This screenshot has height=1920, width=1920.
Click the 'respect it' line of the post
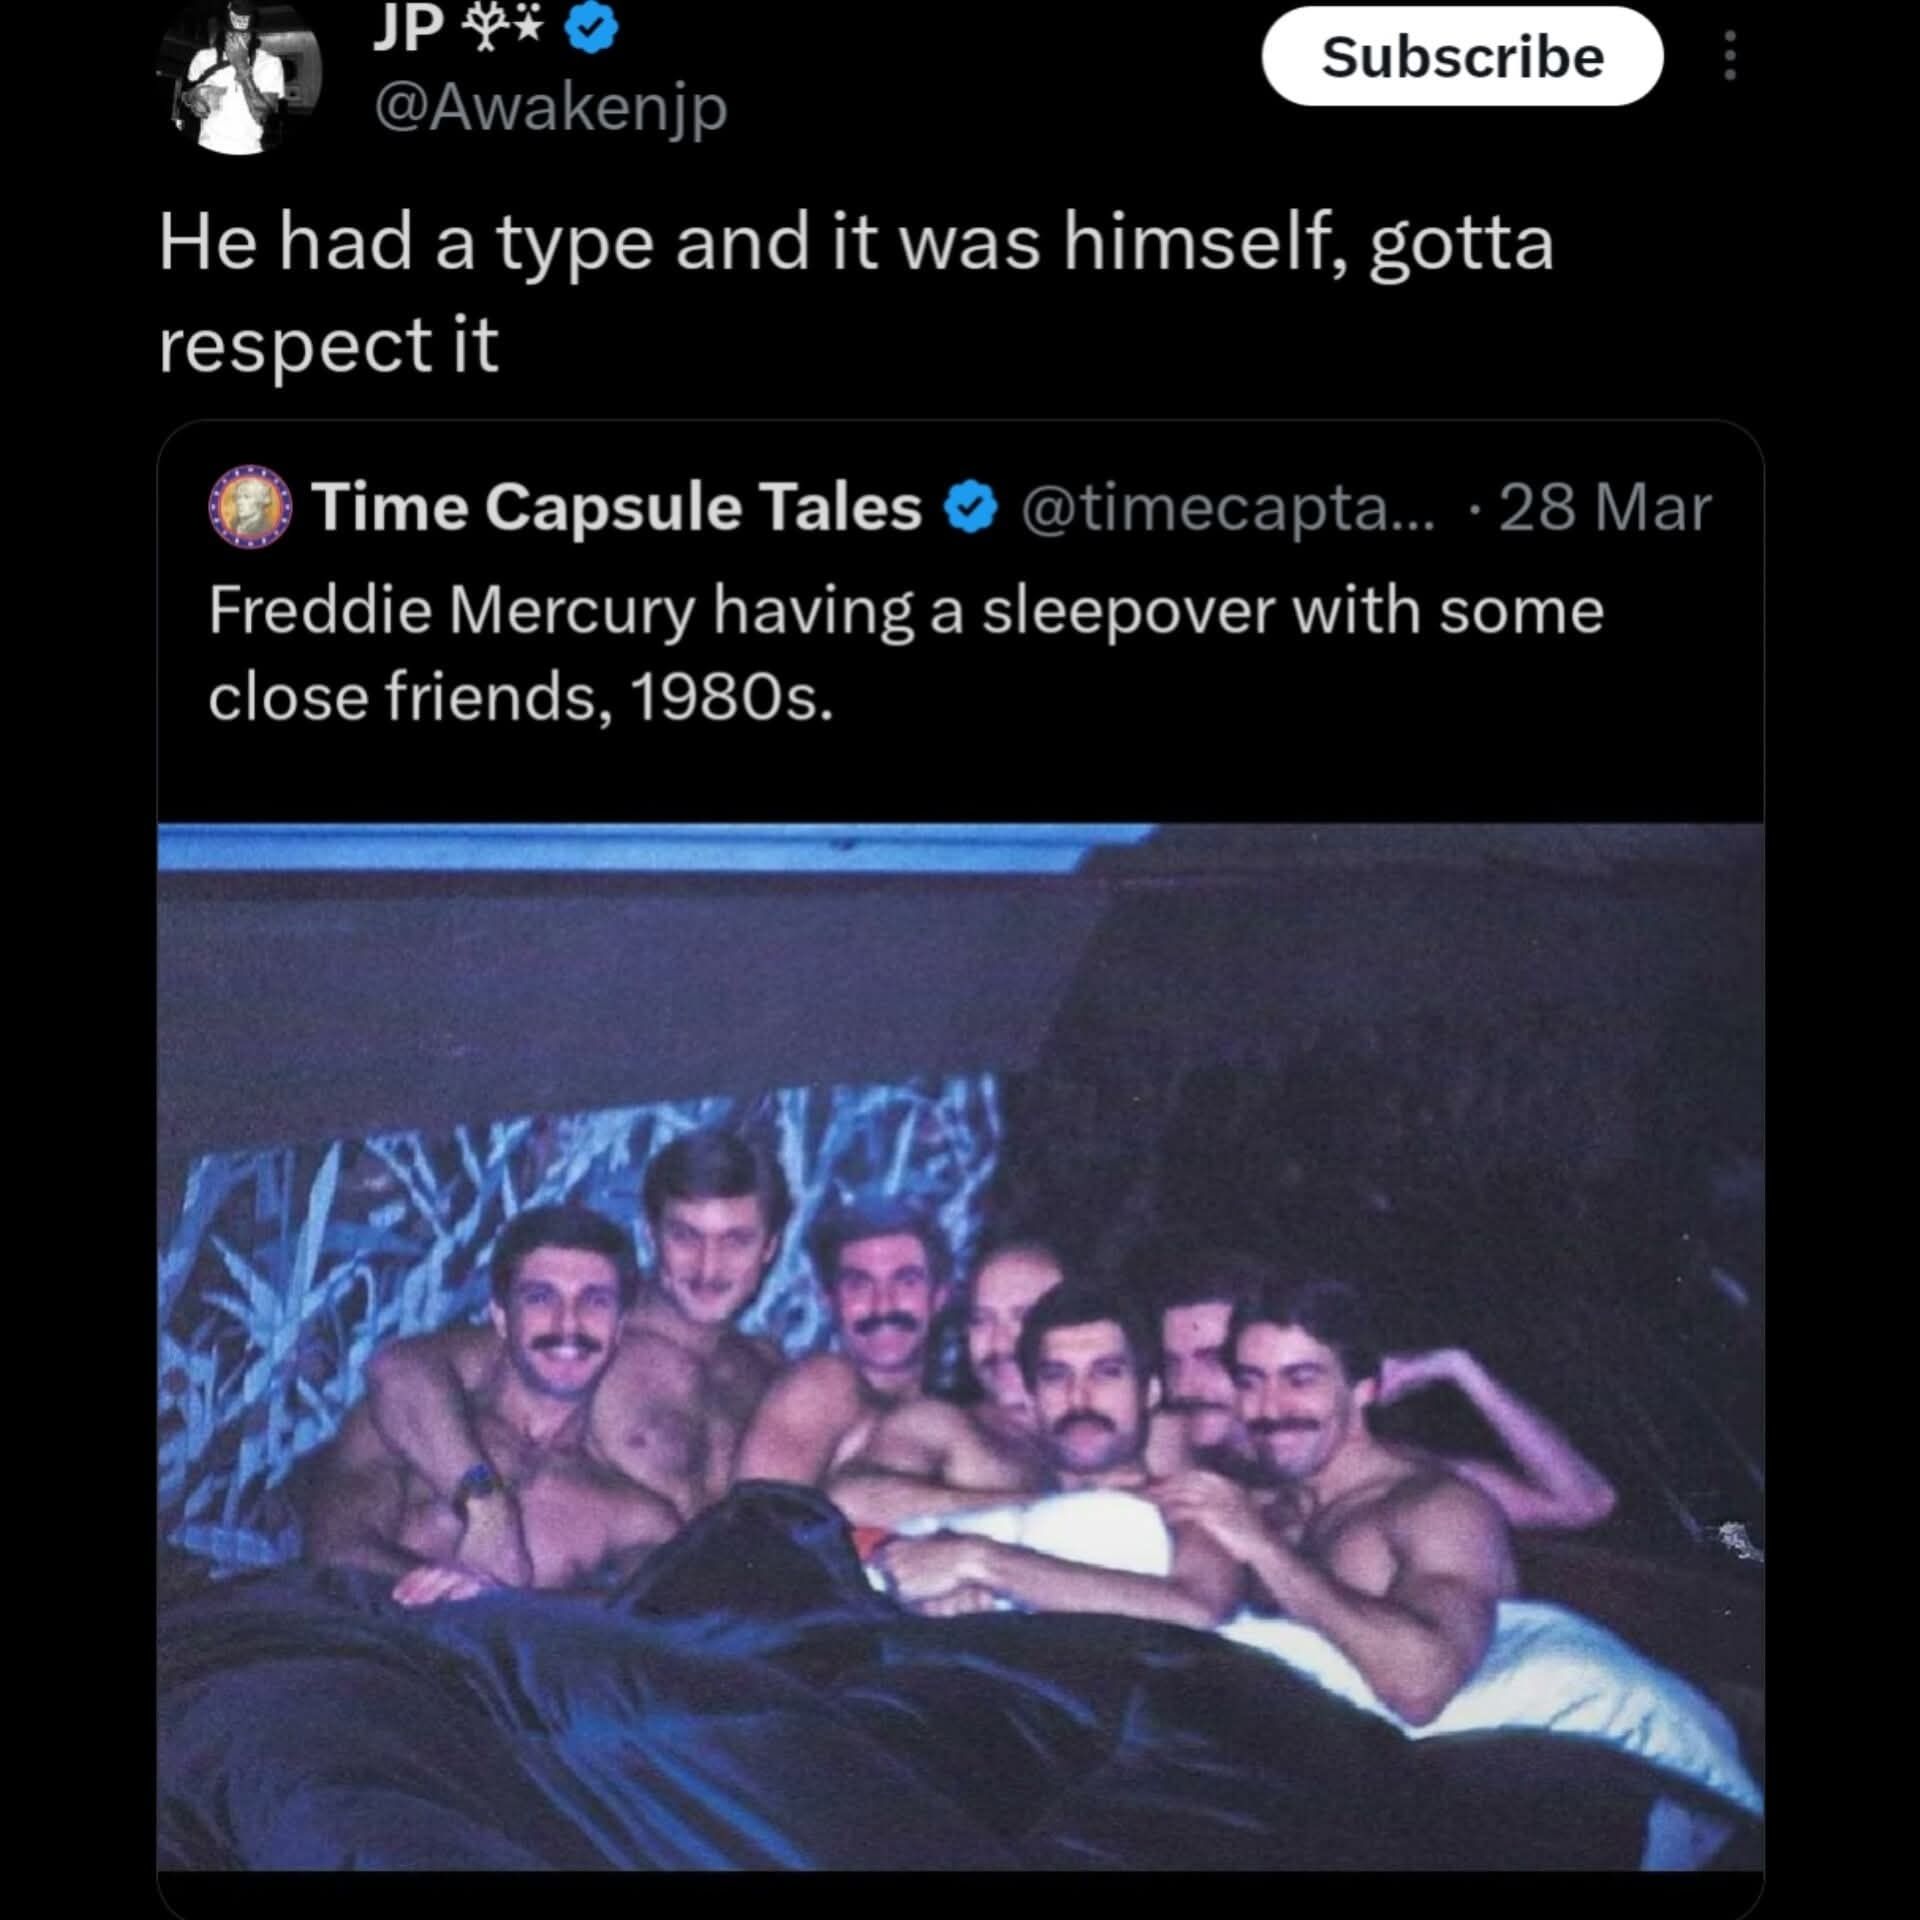[x=328, y=345]
